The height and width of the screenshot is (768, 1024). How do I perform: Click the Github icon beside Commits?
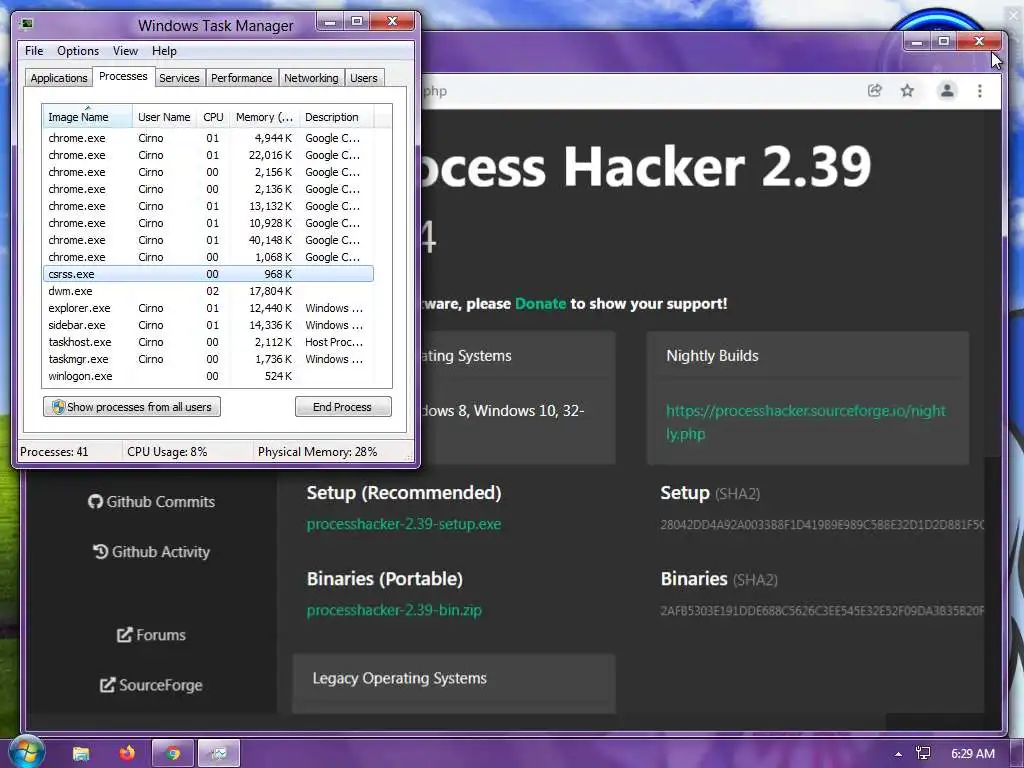95,502
